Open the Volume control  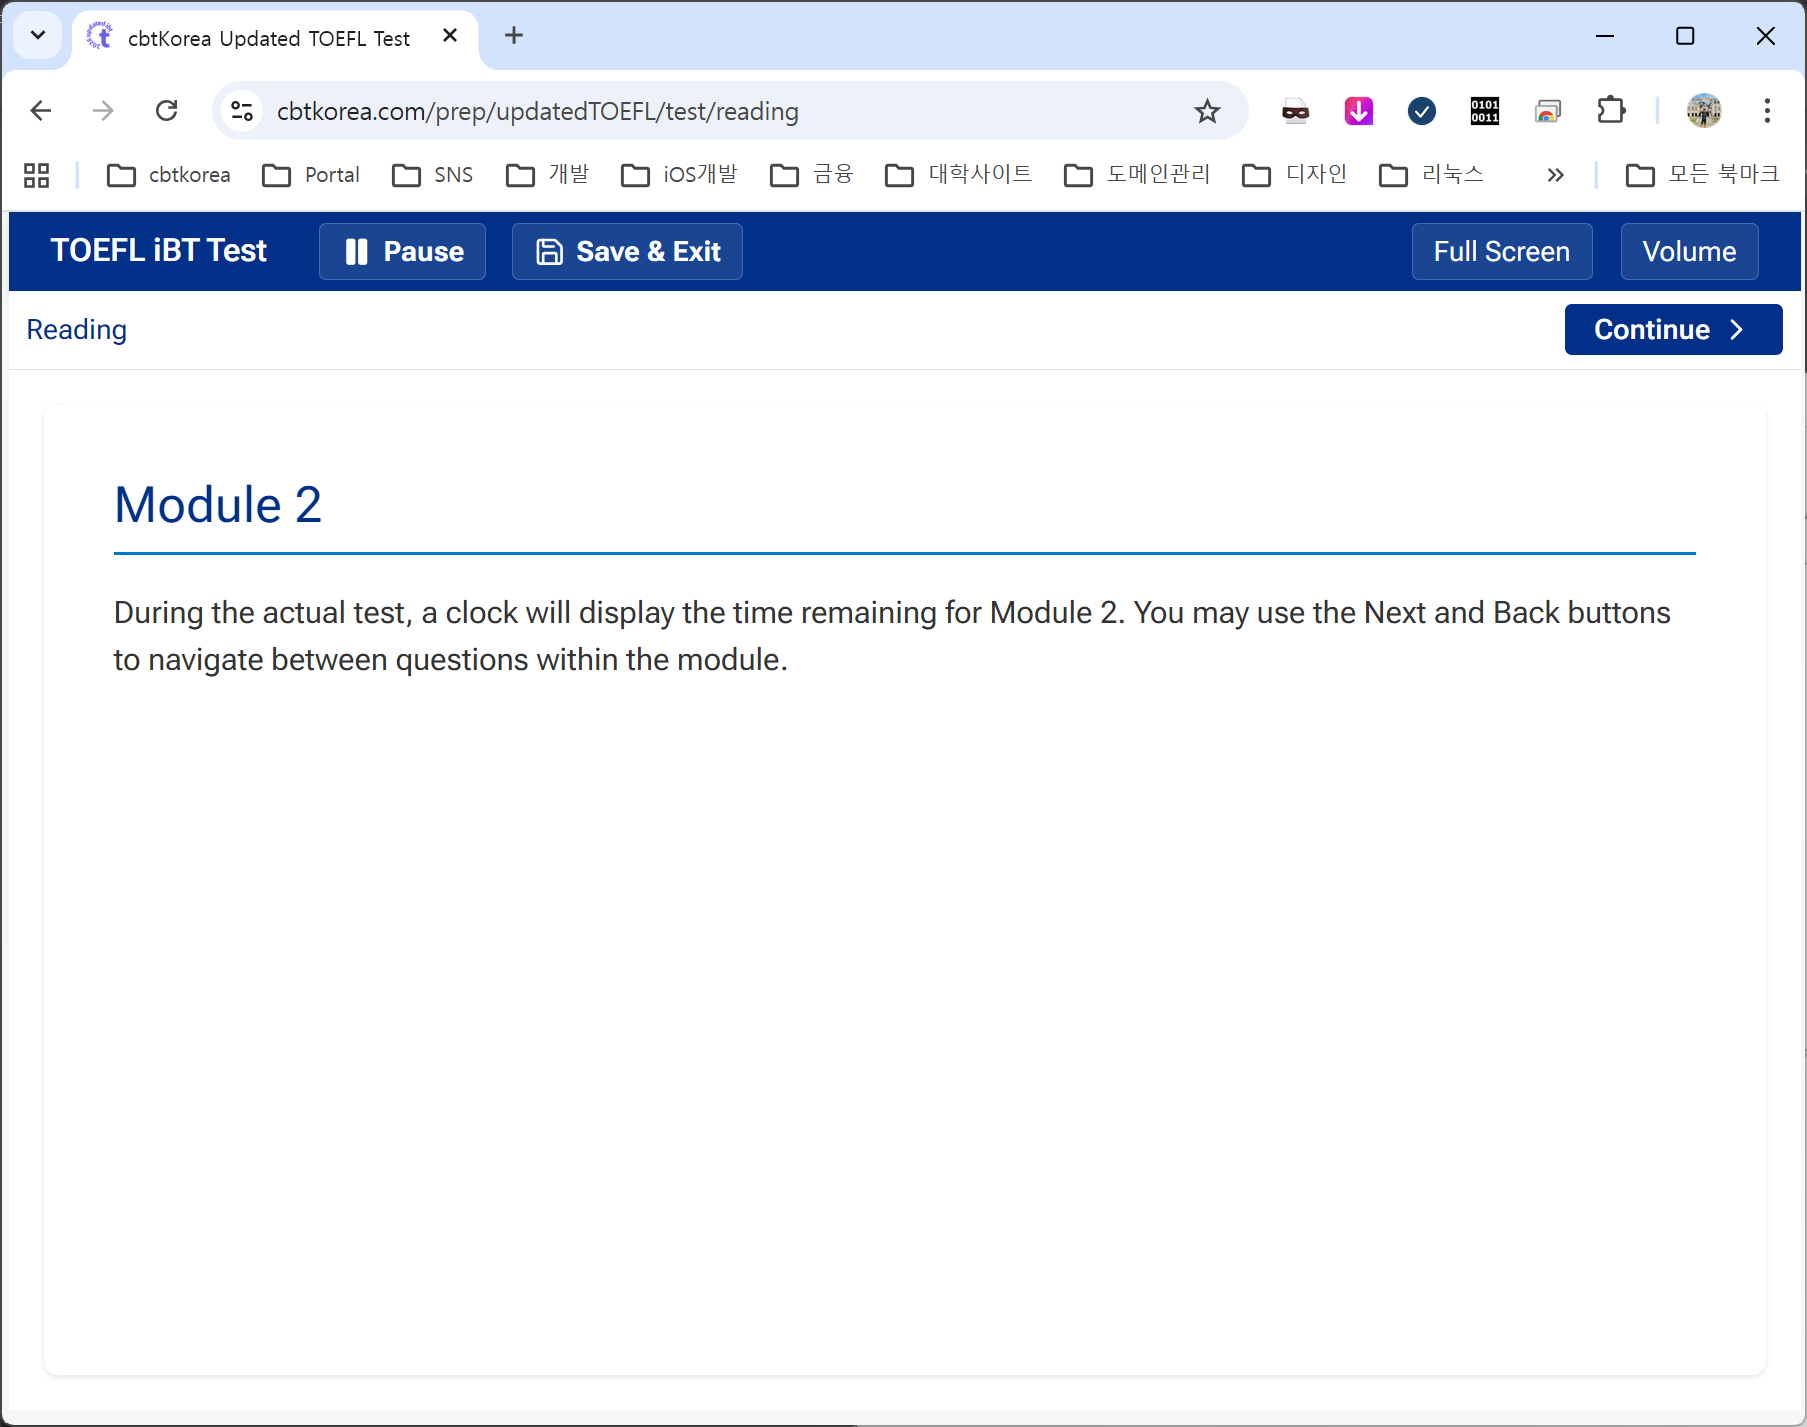tap(1688, 251)
